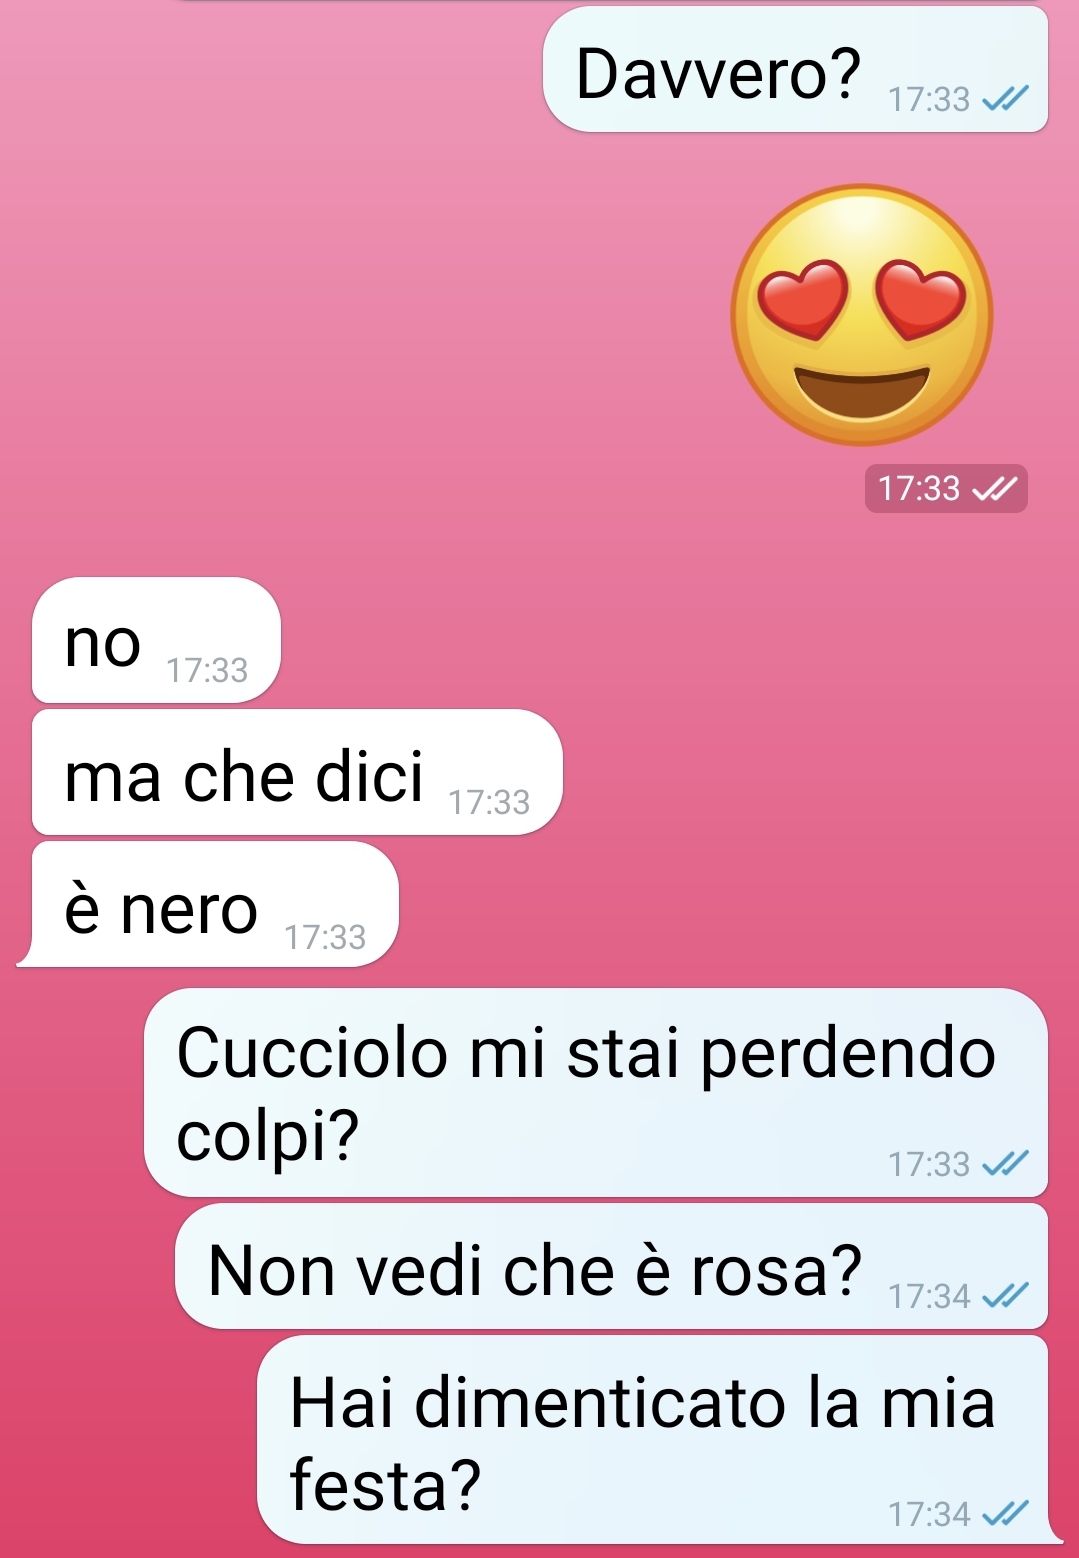The width and height of the screenshot is (1079, 1558).
Task: Tap the read ticks on 'Hai dimenticato la mia festa?'
Action: (x=1005, y=1513)
